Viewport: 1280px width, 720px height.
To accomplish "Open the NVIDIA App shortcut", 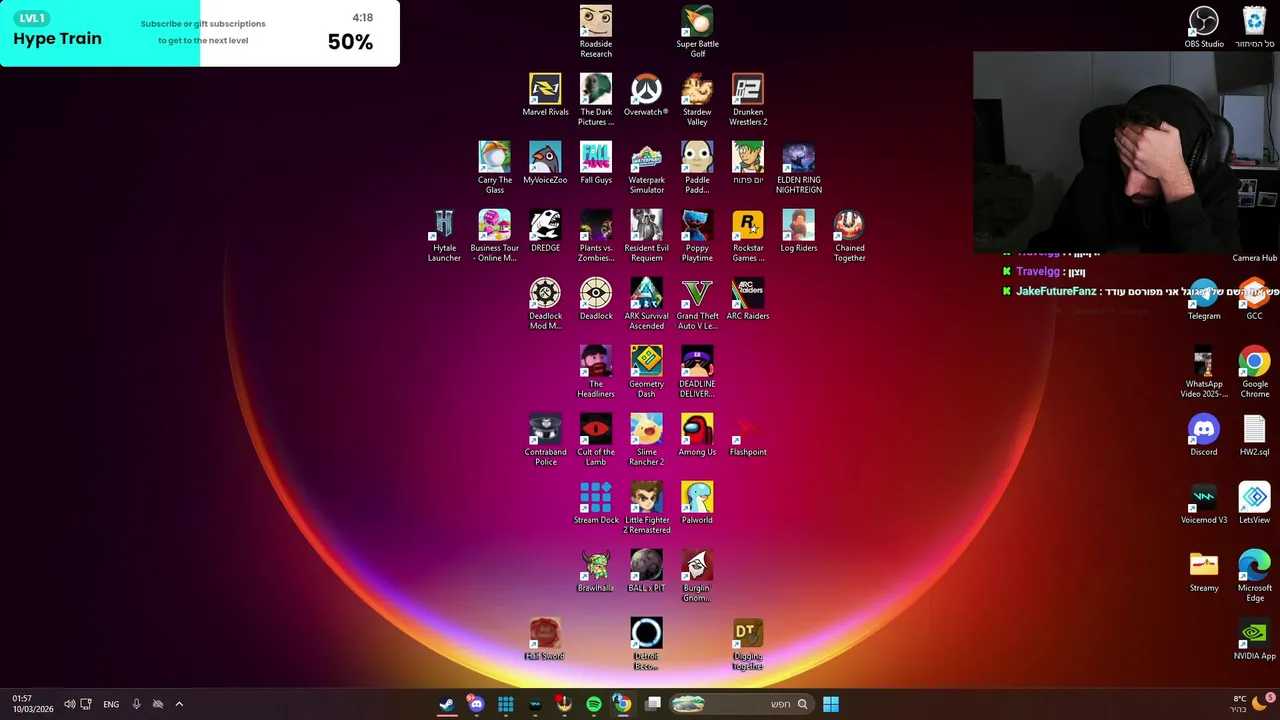I will coord(1254,638).
